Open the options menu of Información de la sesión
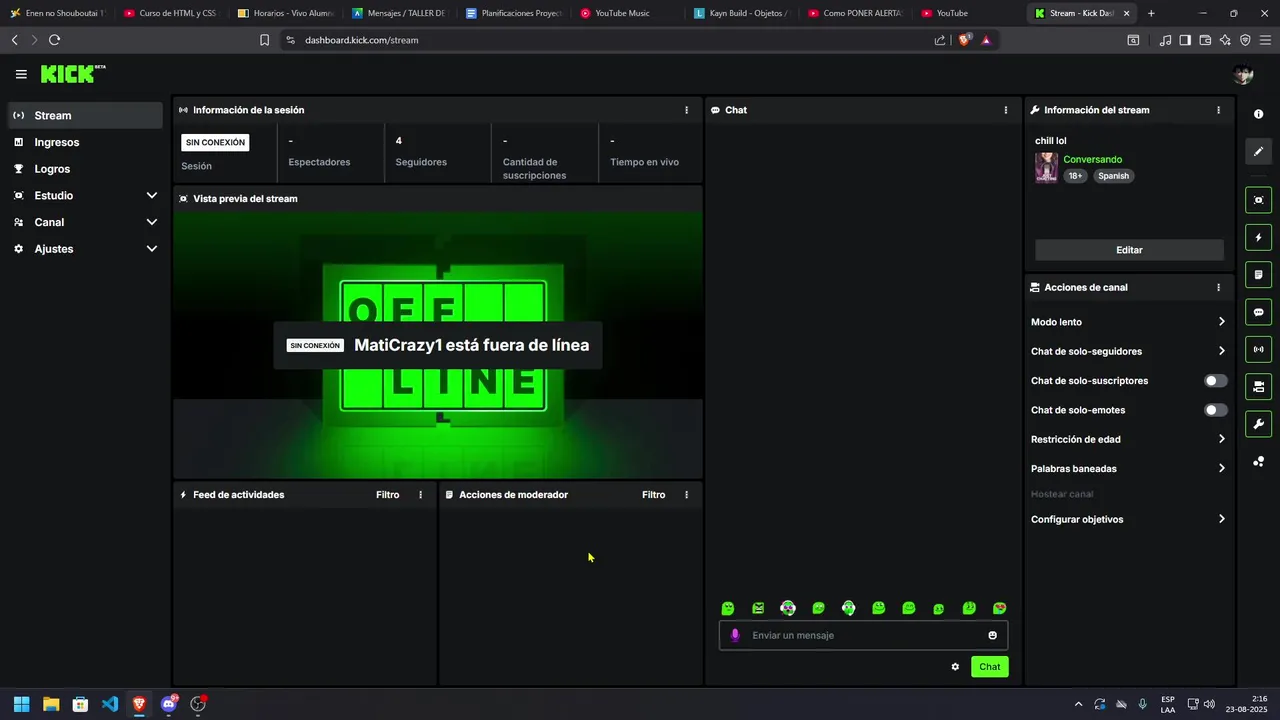This screenshot has width=1280, height=720. coord(686,110)
